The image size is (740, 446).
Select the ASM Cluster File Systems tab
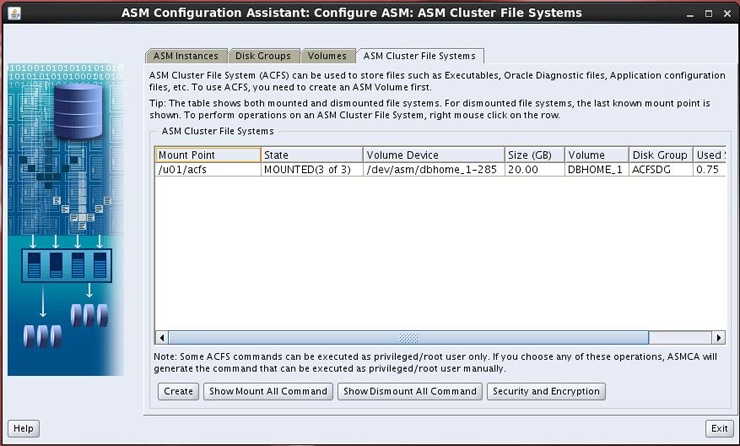[420, 56]
